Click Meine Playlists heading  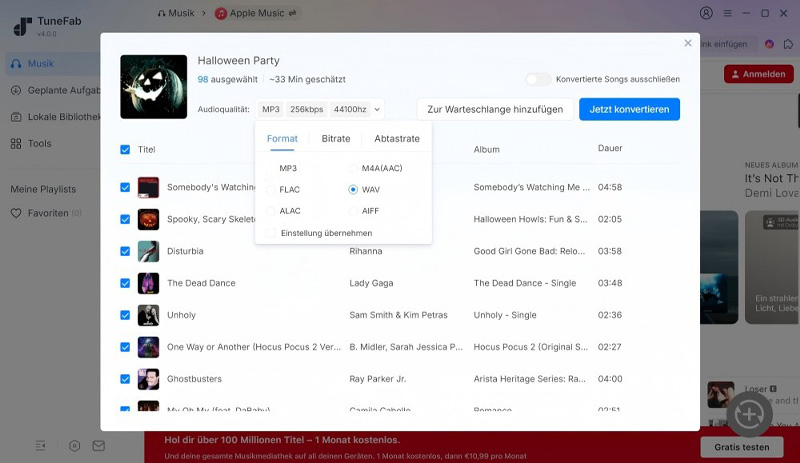(43, 189)
